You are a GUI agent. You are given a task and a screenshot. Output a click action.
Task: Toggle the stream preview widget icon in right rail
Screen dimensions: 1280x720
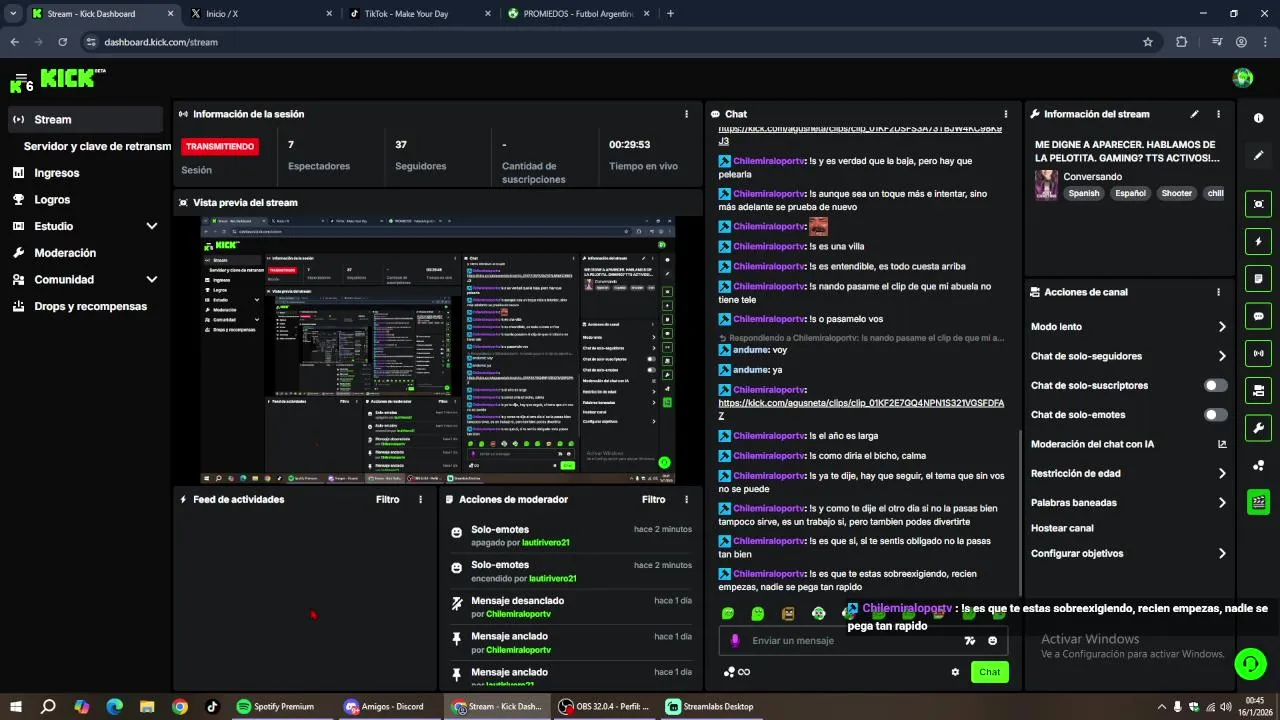pyautogui.click(x=1258, y=204)
